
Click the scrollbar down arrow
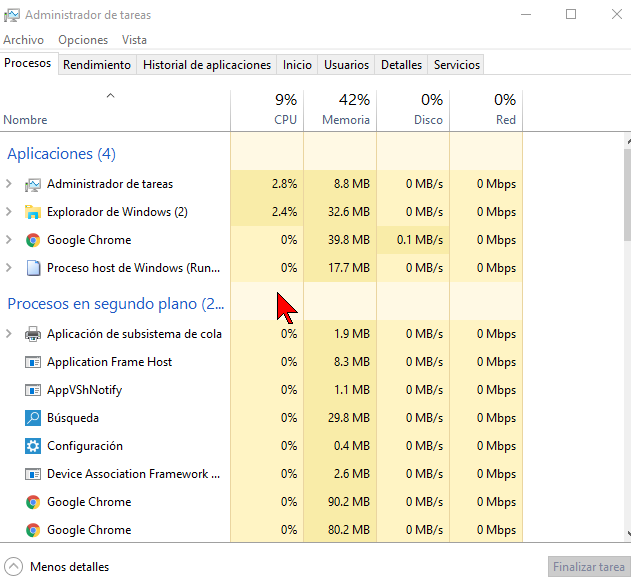point(628,534)
